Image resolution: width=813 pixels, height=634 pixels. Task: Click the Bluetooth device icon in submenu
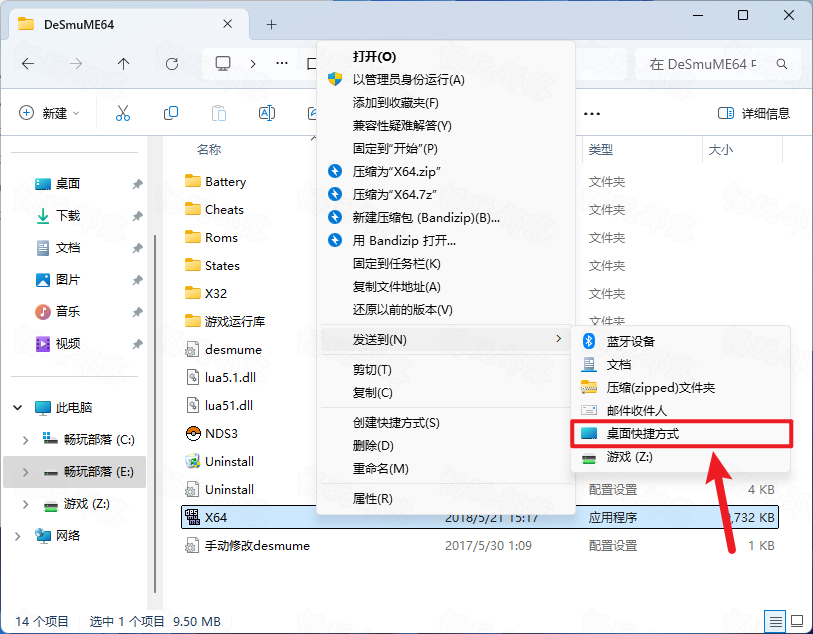tap(588, 341)
